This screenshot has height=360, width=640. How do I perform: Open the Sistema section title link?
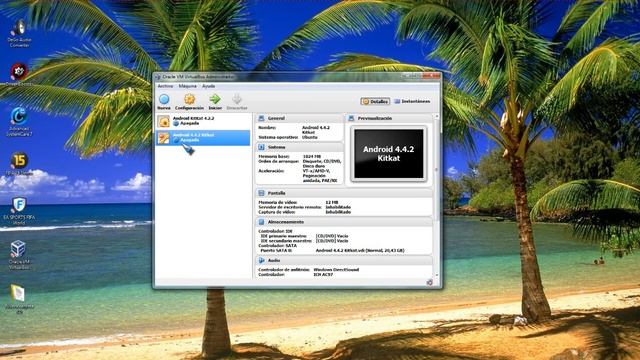[x=277, y=147]
